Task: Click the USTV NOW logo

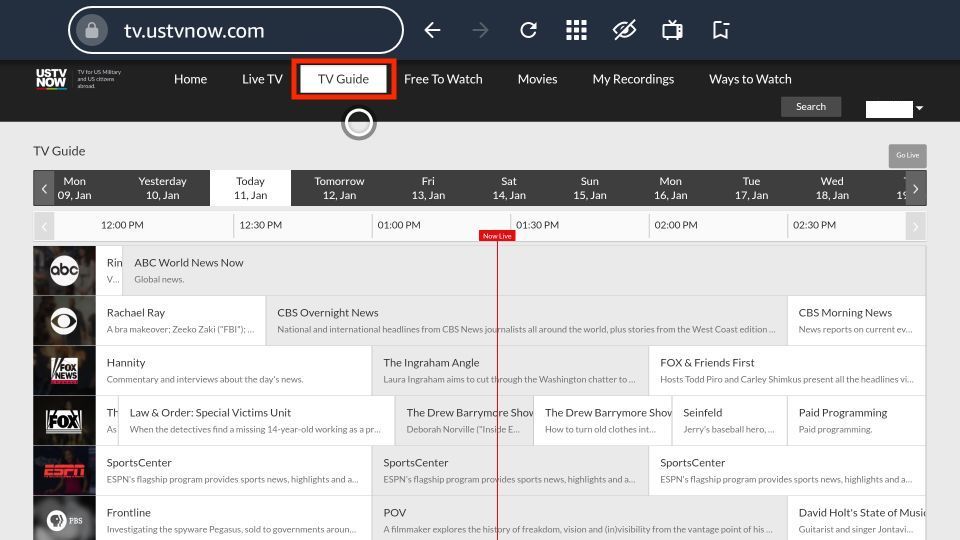Action: pyautogui.click(x=51, y=79)
